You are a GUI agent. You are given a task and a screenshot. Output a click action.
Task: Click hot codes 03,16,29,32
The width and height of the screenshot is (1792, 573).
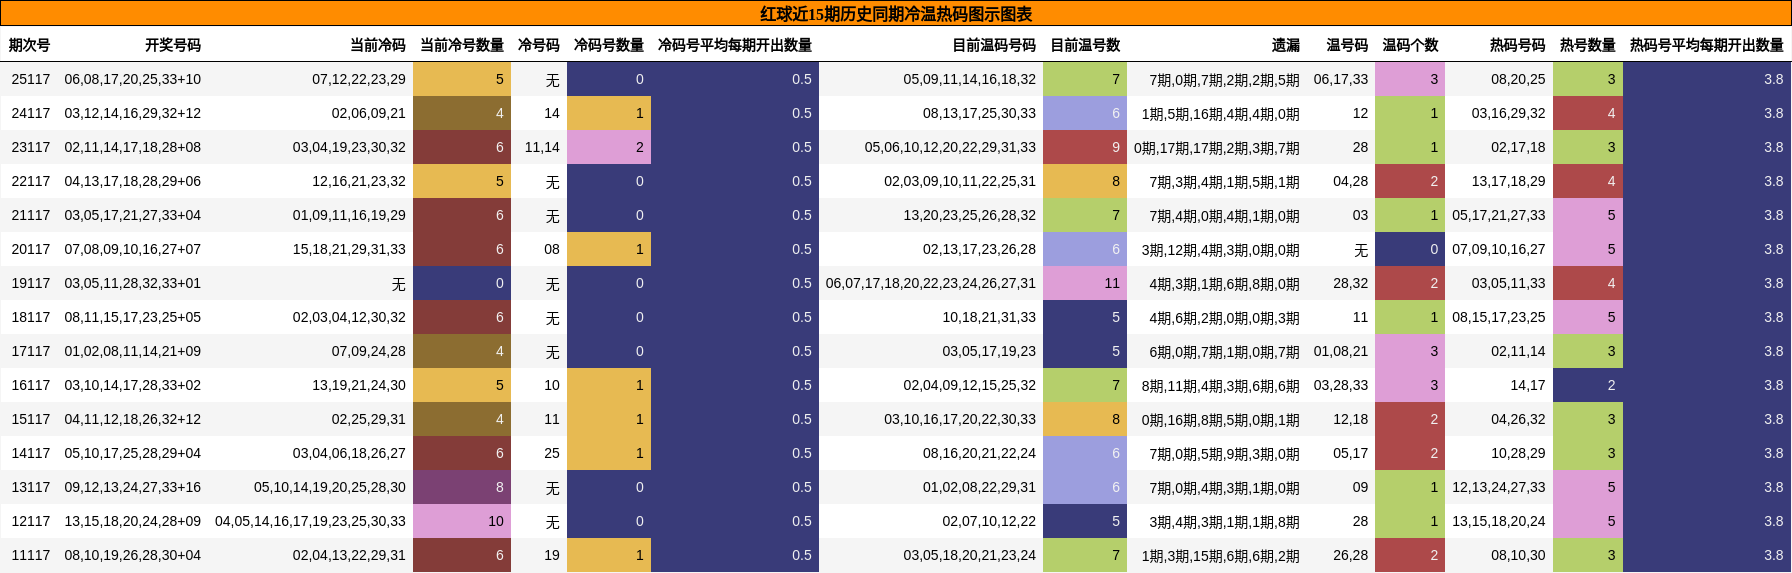pos(1508,113)
